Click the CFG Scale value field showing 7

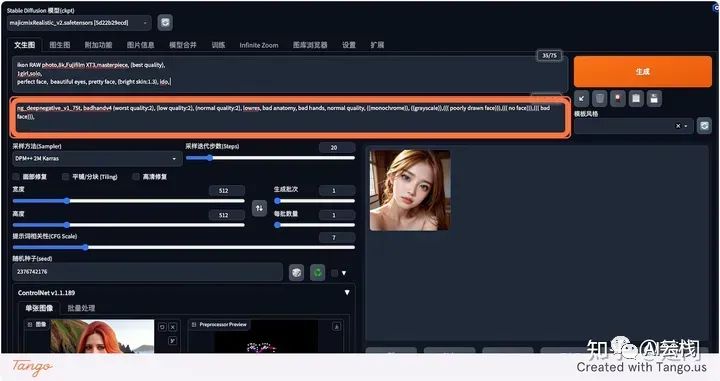pyautogui.click(x=337, y=237)
